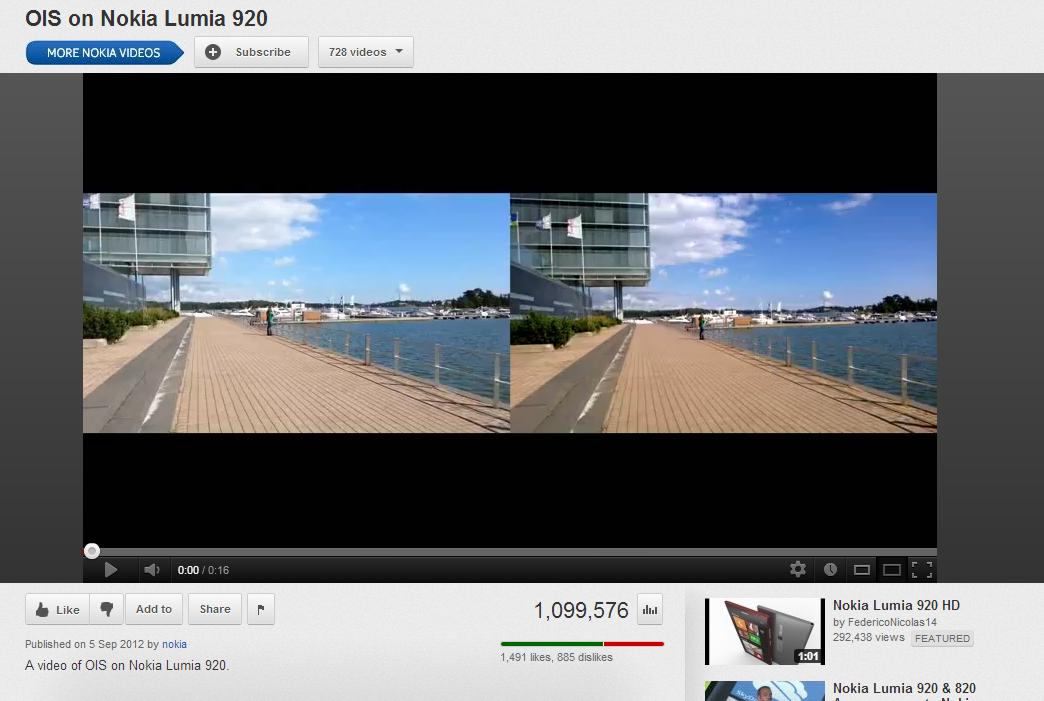Click the like/dislike ratio bar
Screen dimensions: 1044x701
[583, 644]
